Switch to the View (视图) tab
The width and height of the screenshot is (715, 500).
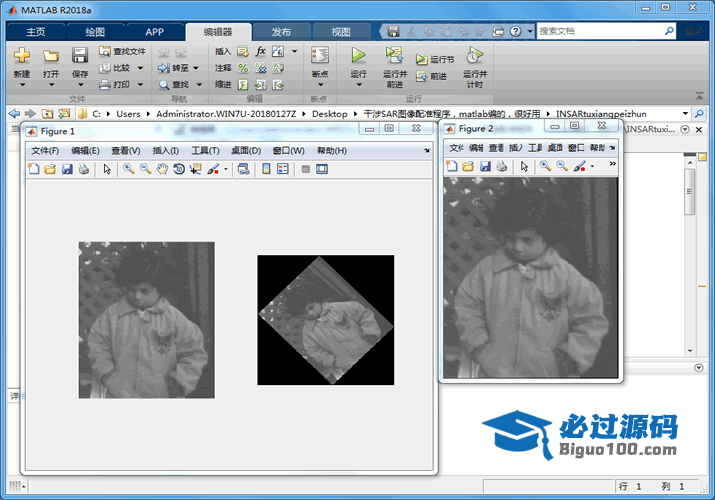(x=341, y=32)
